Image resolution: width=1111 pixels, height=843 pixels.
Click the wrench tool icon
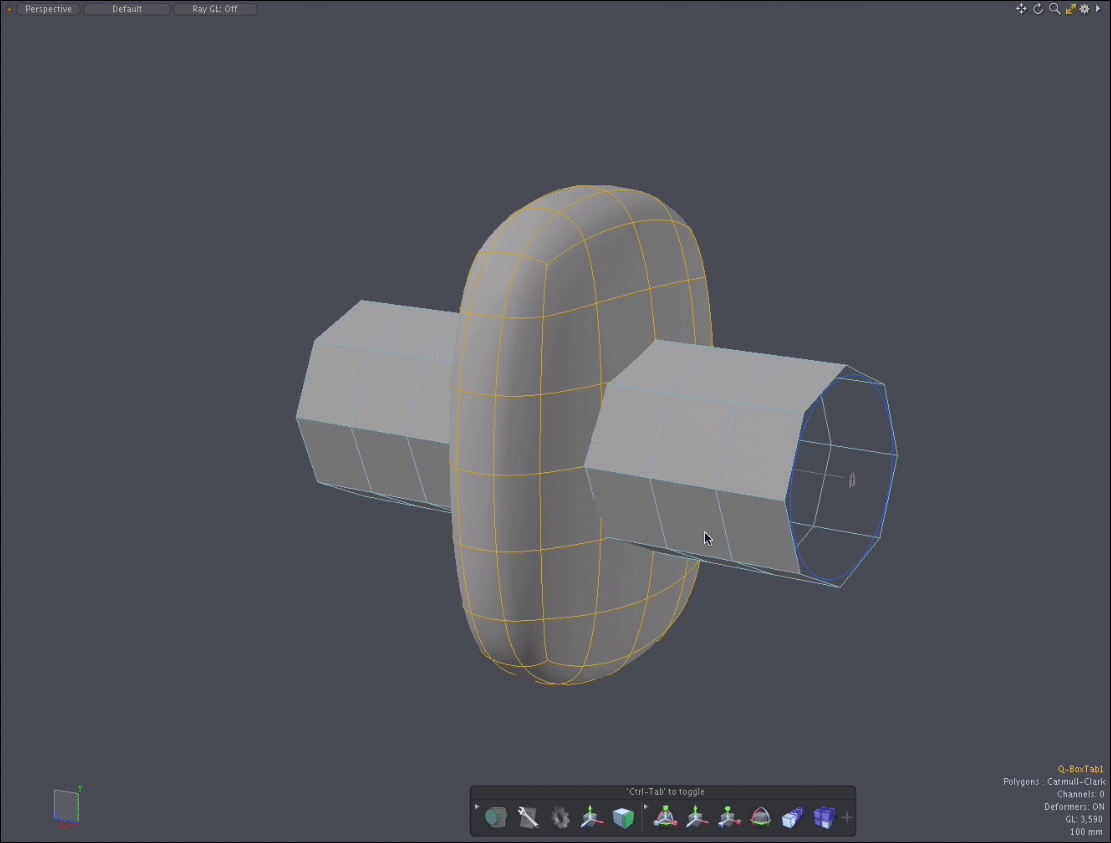tap(528, 818)
